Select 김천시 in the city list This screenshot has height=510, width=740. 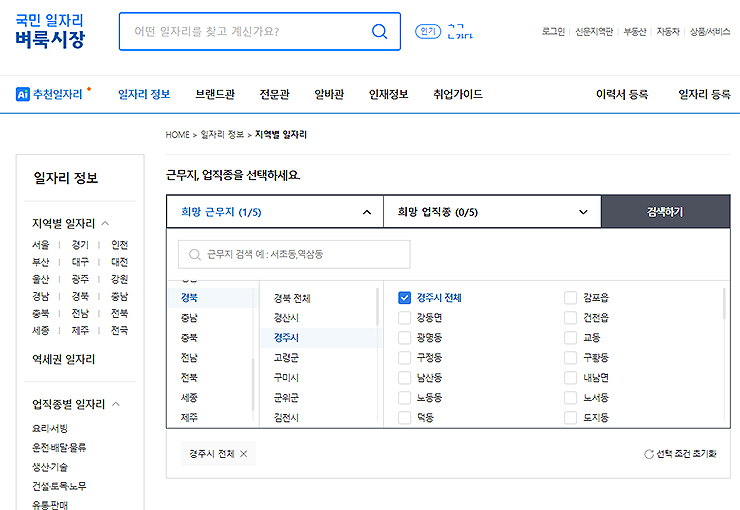pyautogui.click(x=286, y=418)
